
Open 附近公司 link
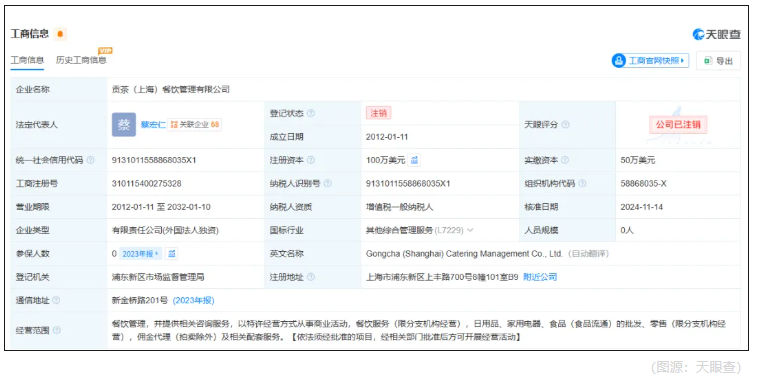pos(540,277)
